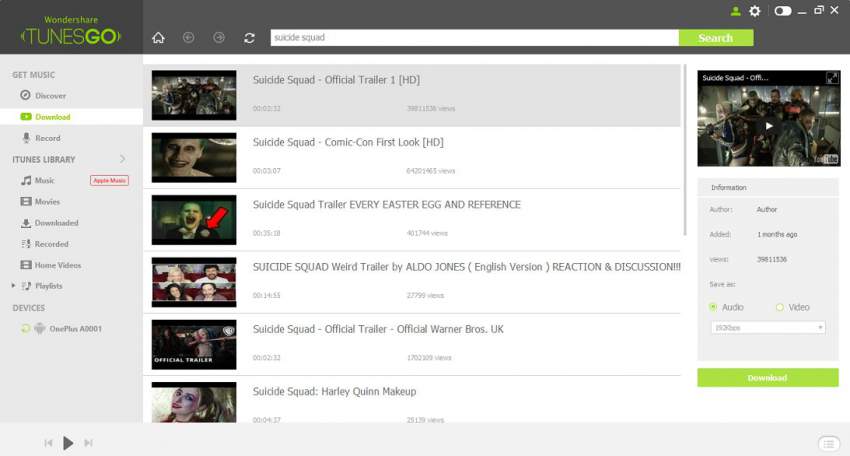Click the device sync refresh icon
850x456 pixels.
coord(25,329)
